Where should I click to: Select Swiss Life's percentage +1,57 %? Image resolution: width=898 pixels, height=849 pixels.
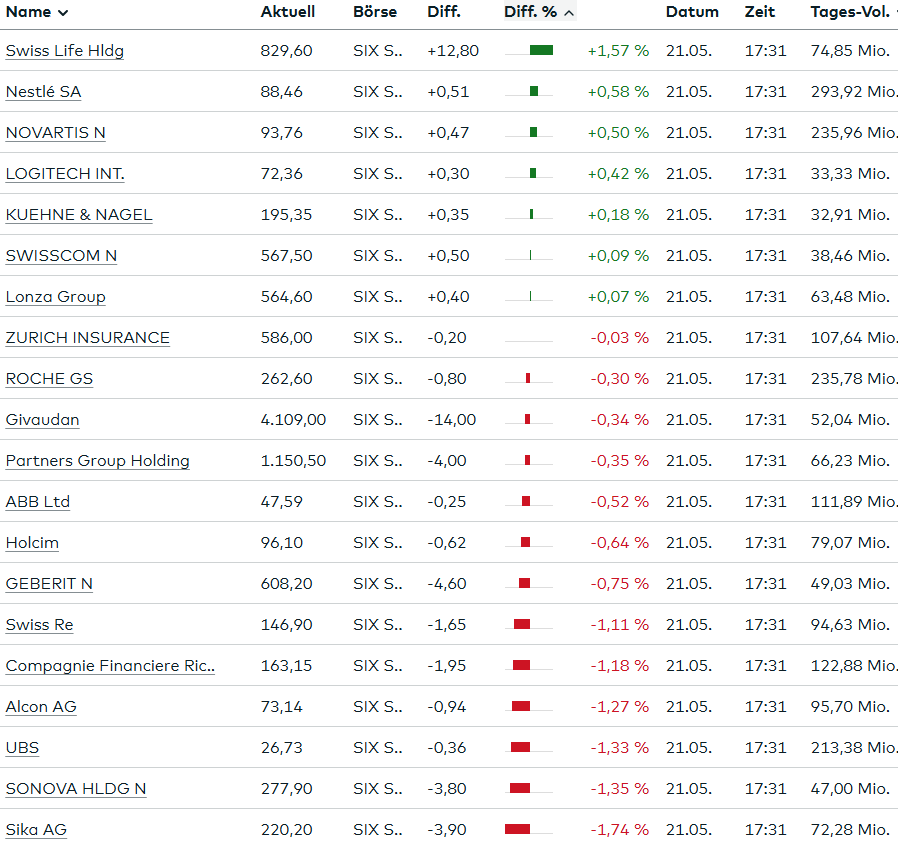tap(619, 51)
